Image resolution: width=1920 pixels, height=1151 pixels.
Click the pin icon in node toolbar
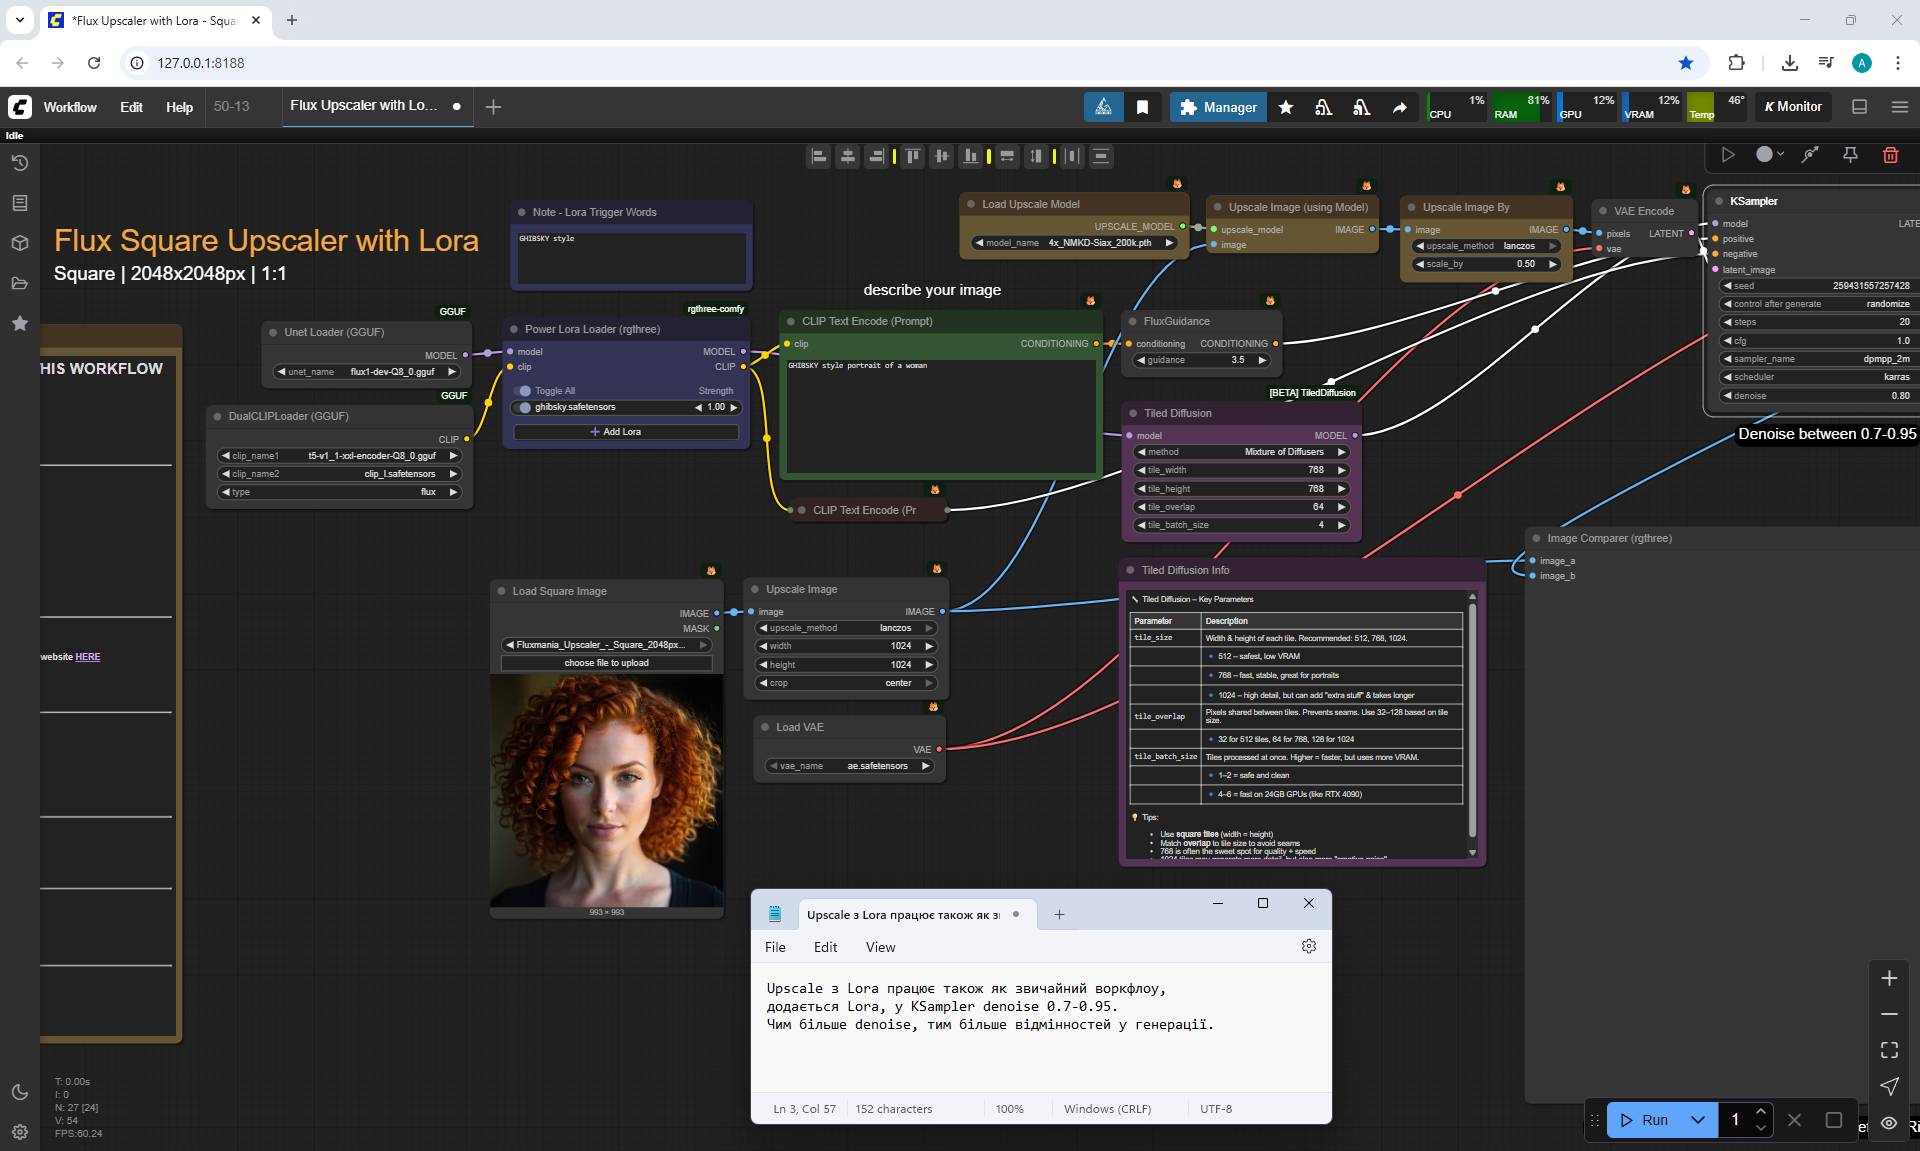coord(1850,155)
